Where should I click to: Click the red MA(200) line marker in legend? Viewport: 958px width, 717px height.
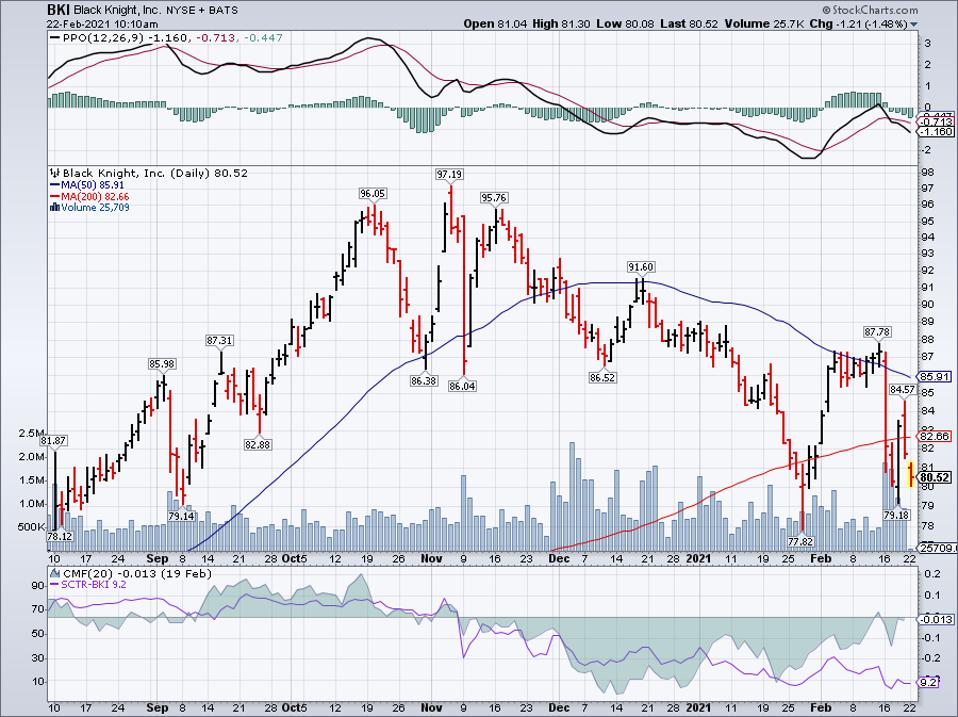coord(54,197)
